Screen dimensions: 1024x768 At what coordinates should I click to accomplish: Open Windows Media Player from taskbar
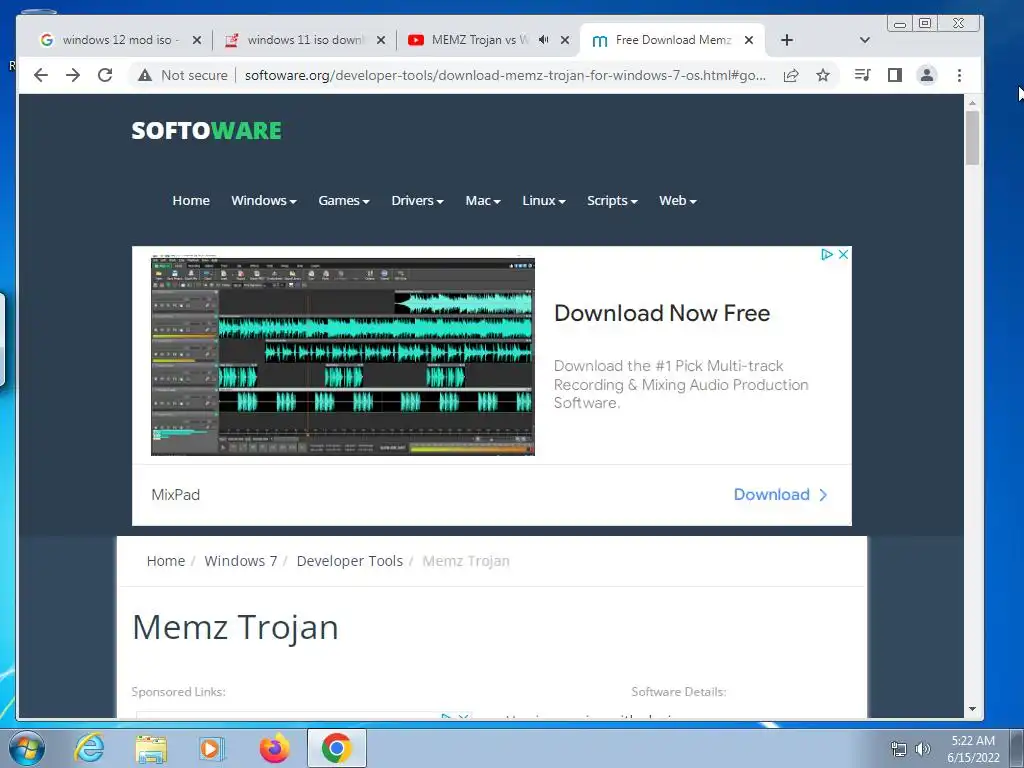[210, 748]
